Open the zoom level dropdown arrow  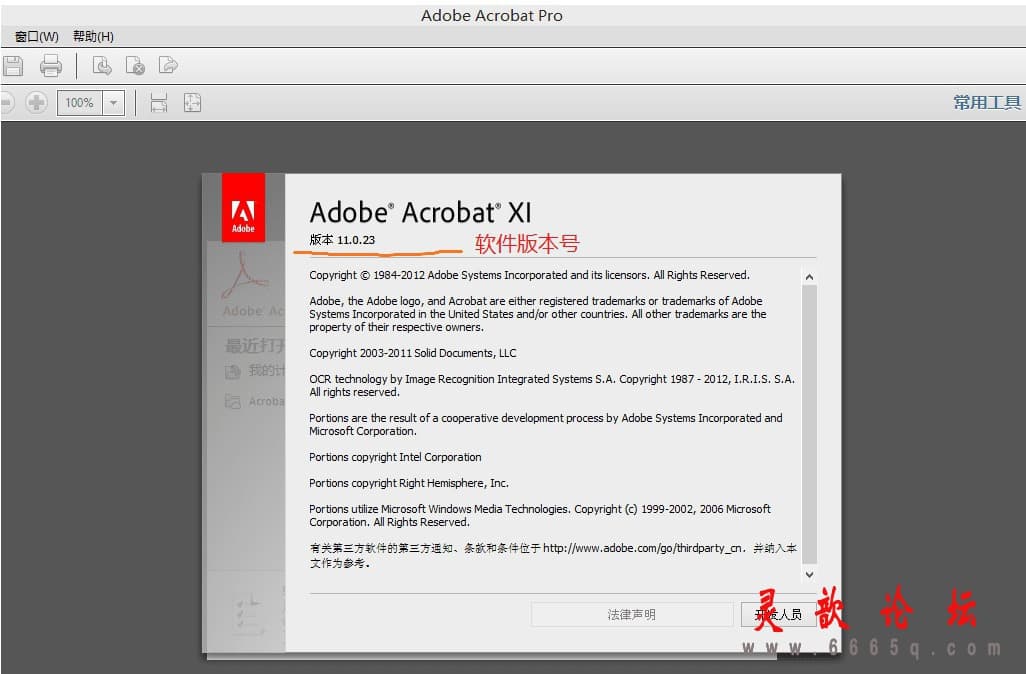(x=113, y=103)
